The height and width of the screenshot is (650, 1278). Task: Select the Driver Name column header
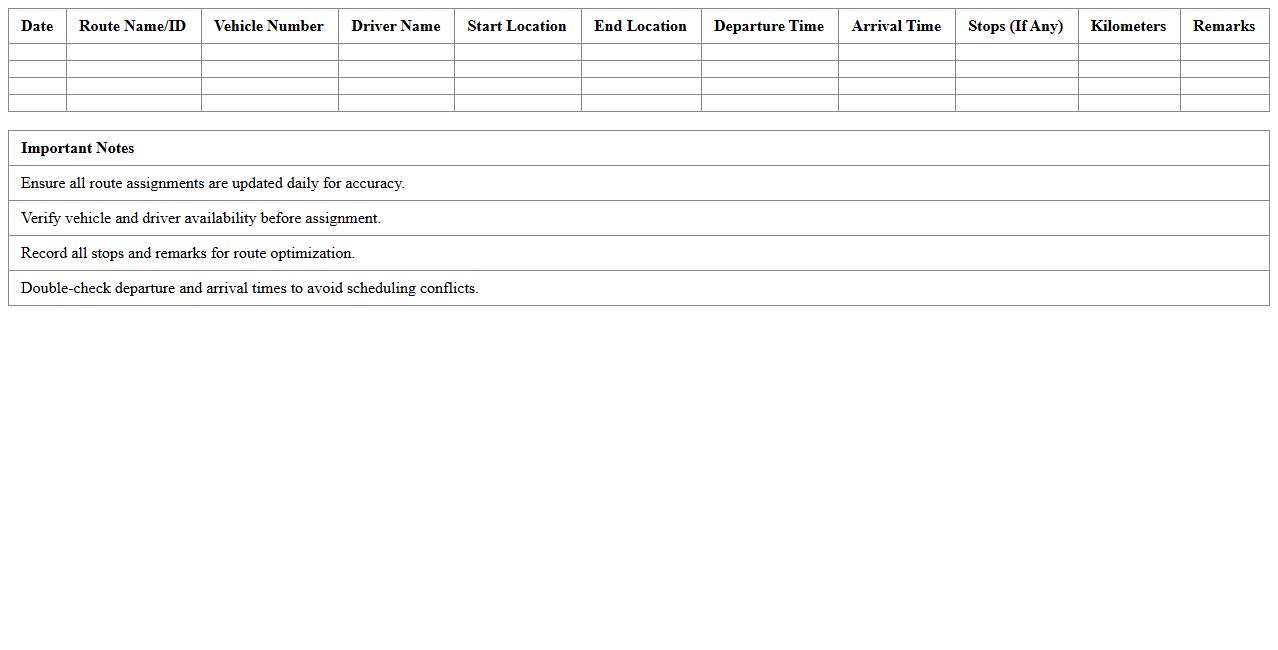point(395,26)
